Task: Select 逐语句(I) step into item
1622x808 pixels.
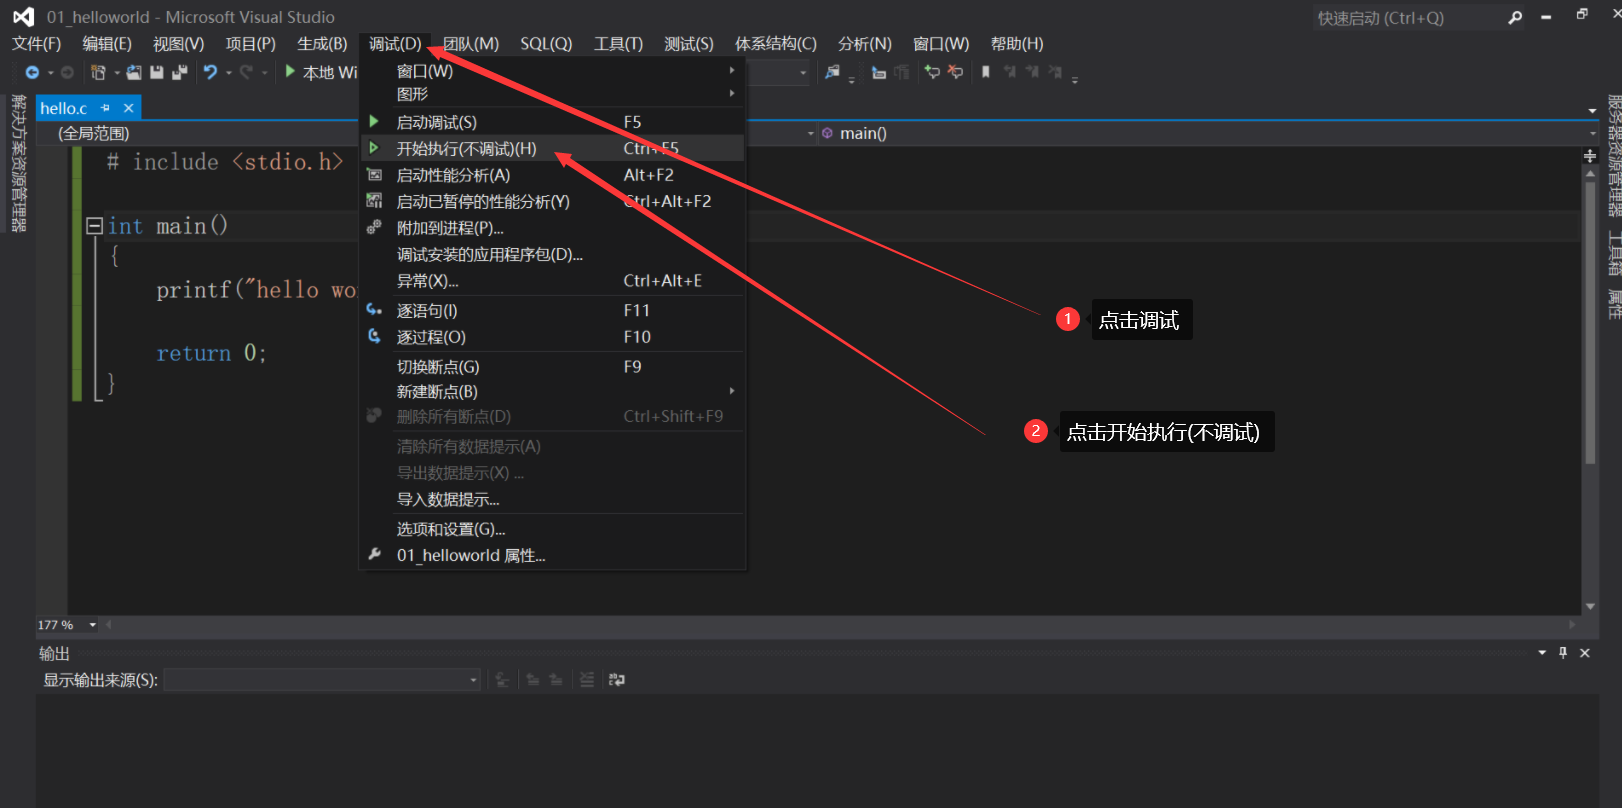Action: click(553, 311)
